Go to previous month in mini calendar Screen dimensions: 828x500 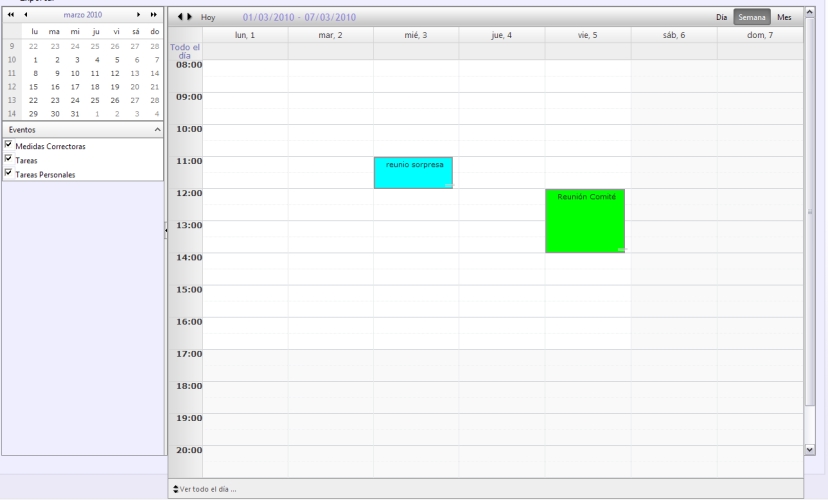click(25, 15)
